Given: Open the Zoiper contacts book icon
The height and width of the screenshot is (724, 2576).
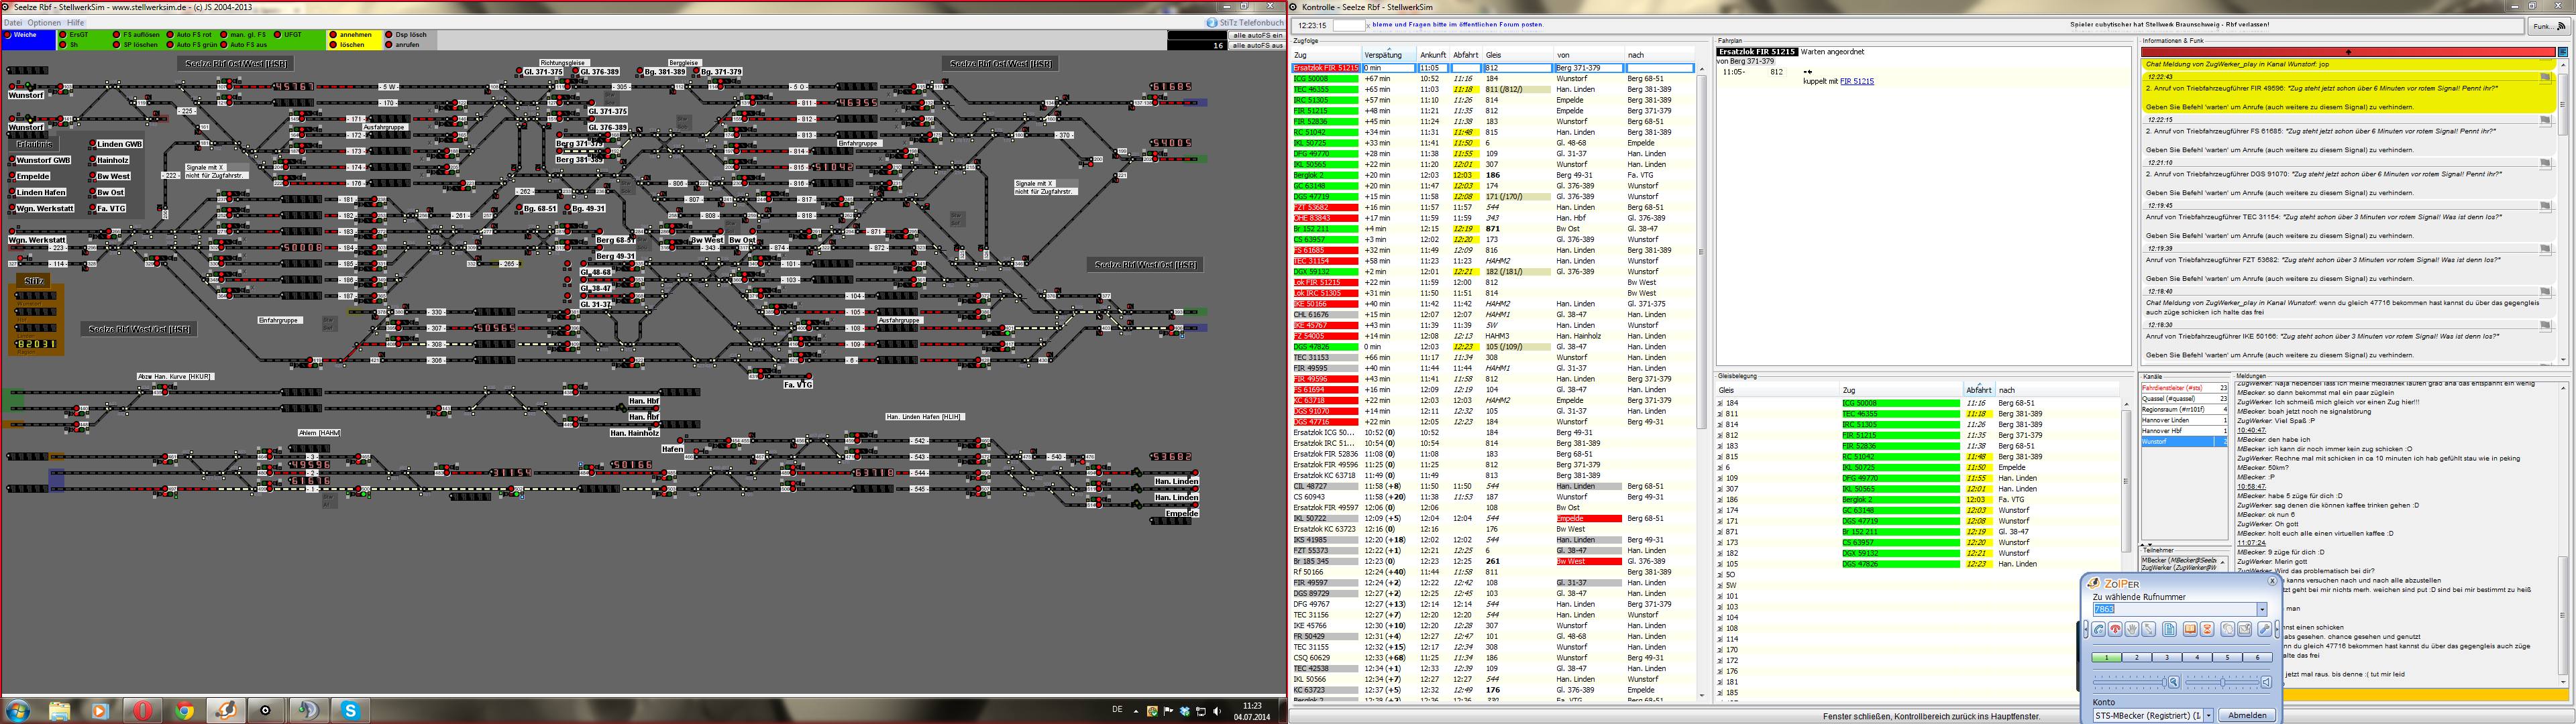Looking at the screenshot, I should point(2190,629).
